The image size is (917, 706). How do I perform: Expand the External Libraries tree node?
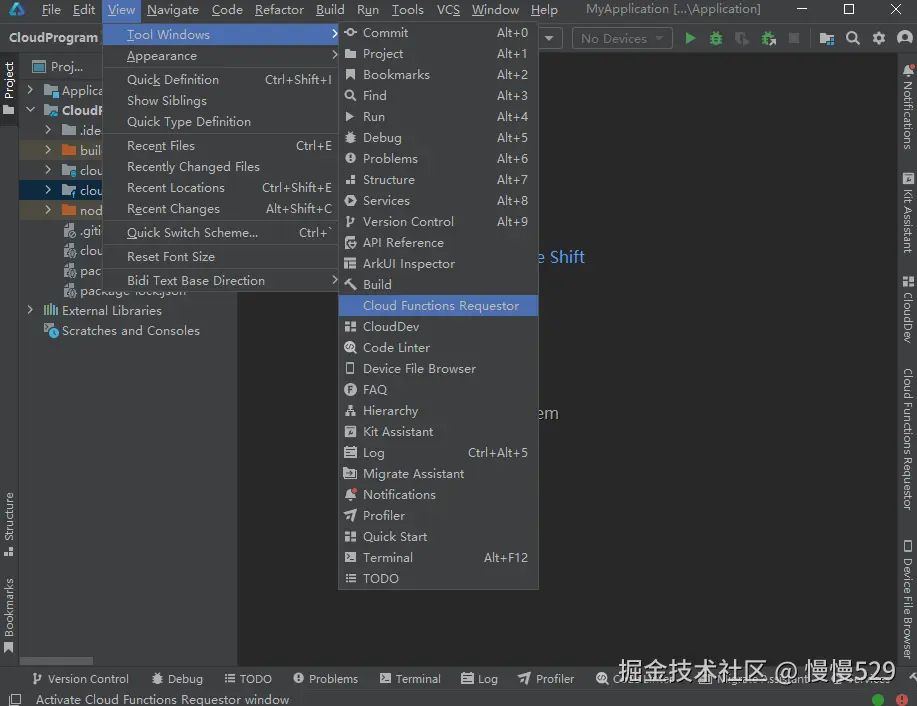click(x=30, y=310)
